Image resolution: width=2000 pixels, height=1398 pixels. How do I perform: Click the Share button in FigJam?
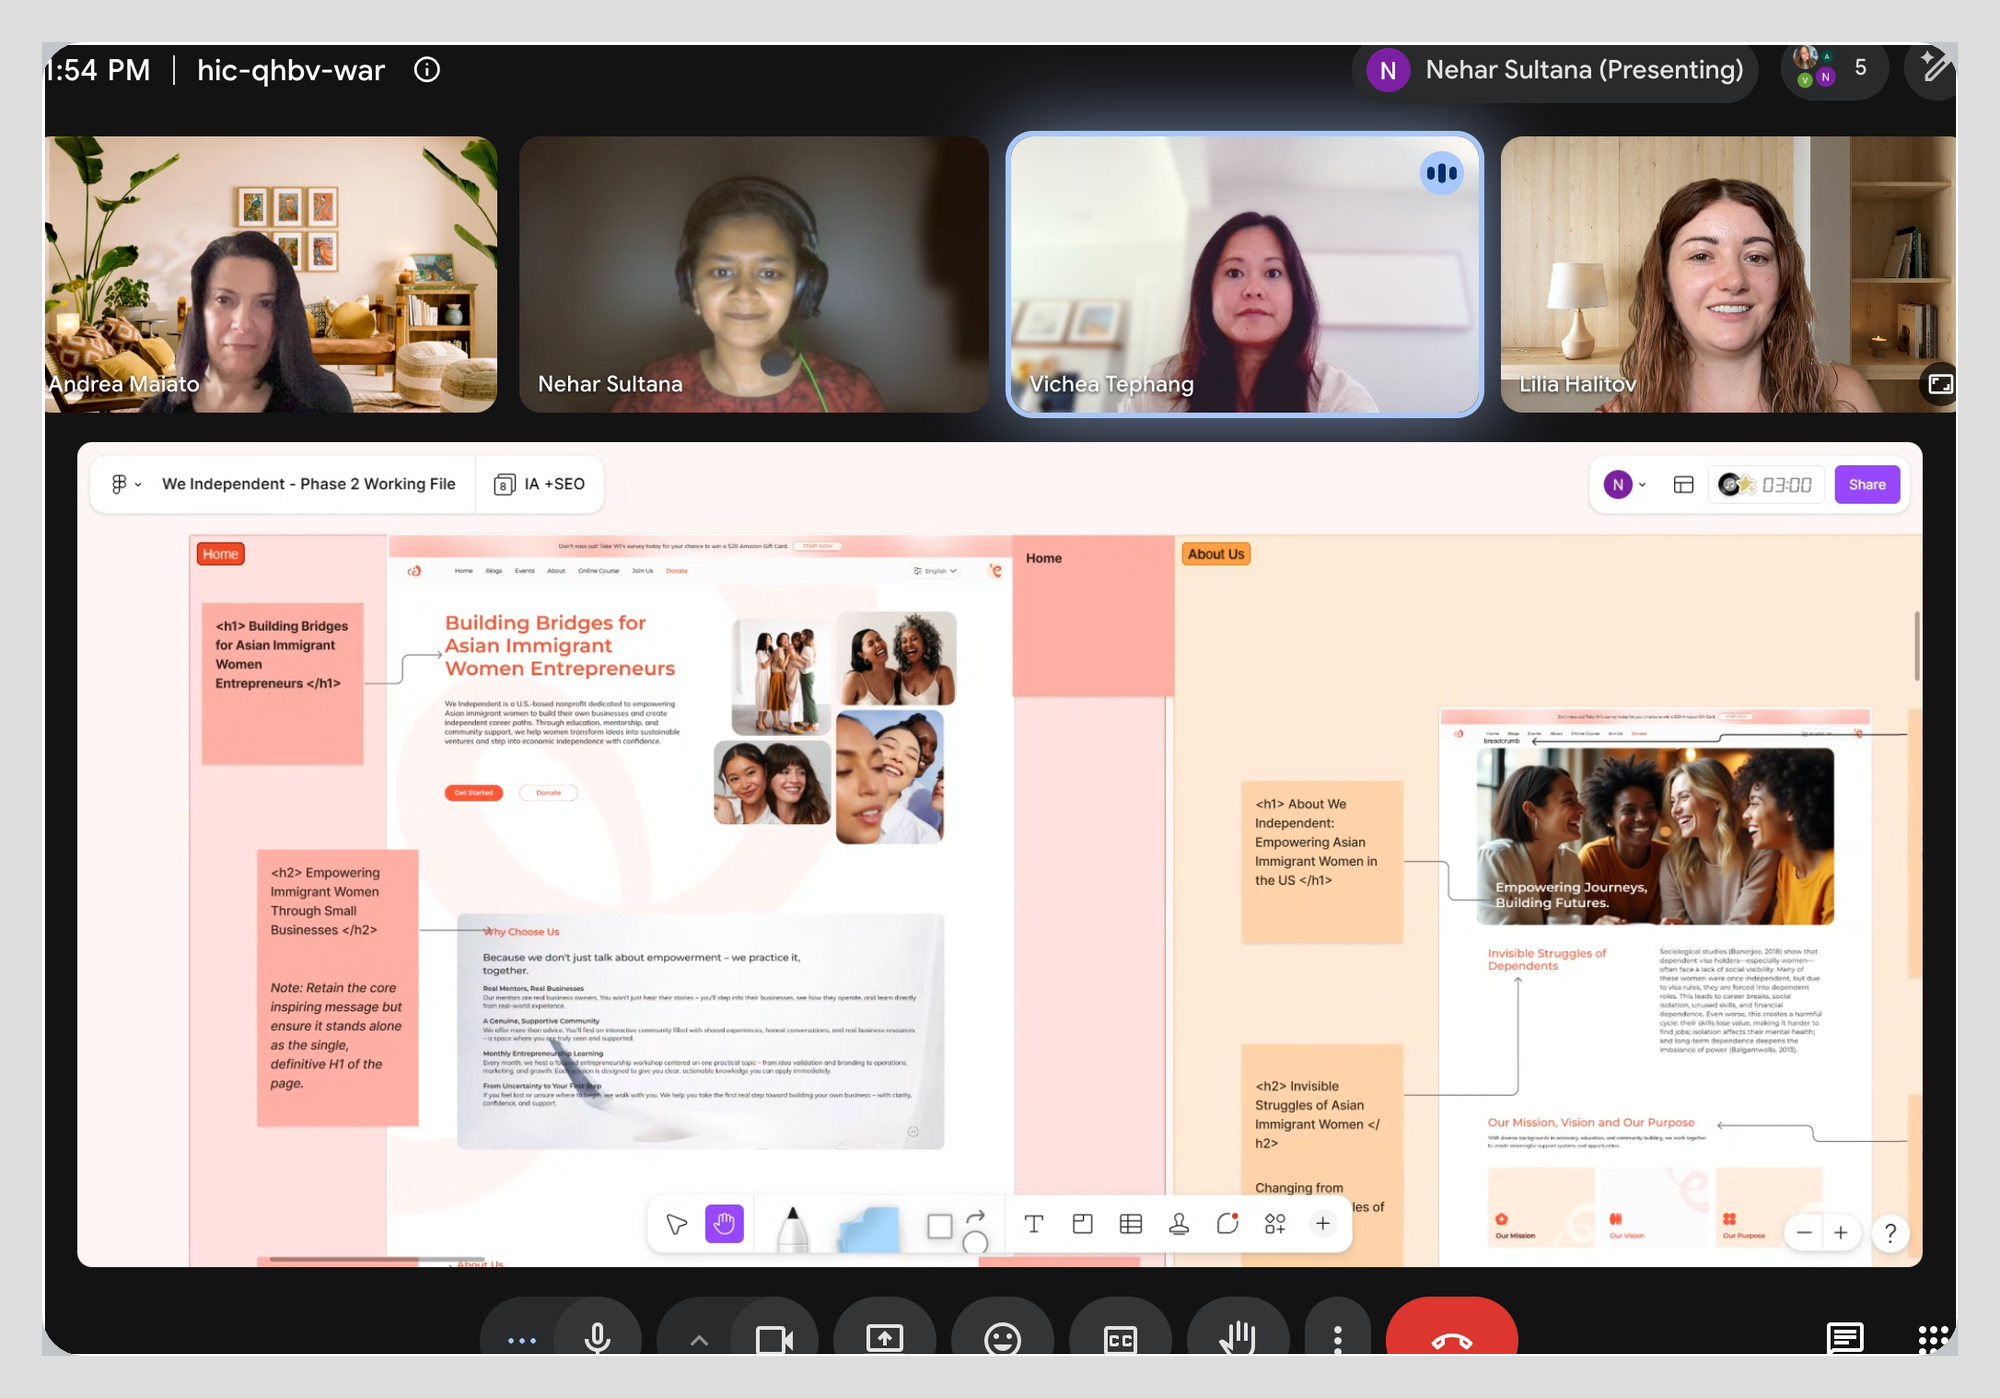[1867, 485]
